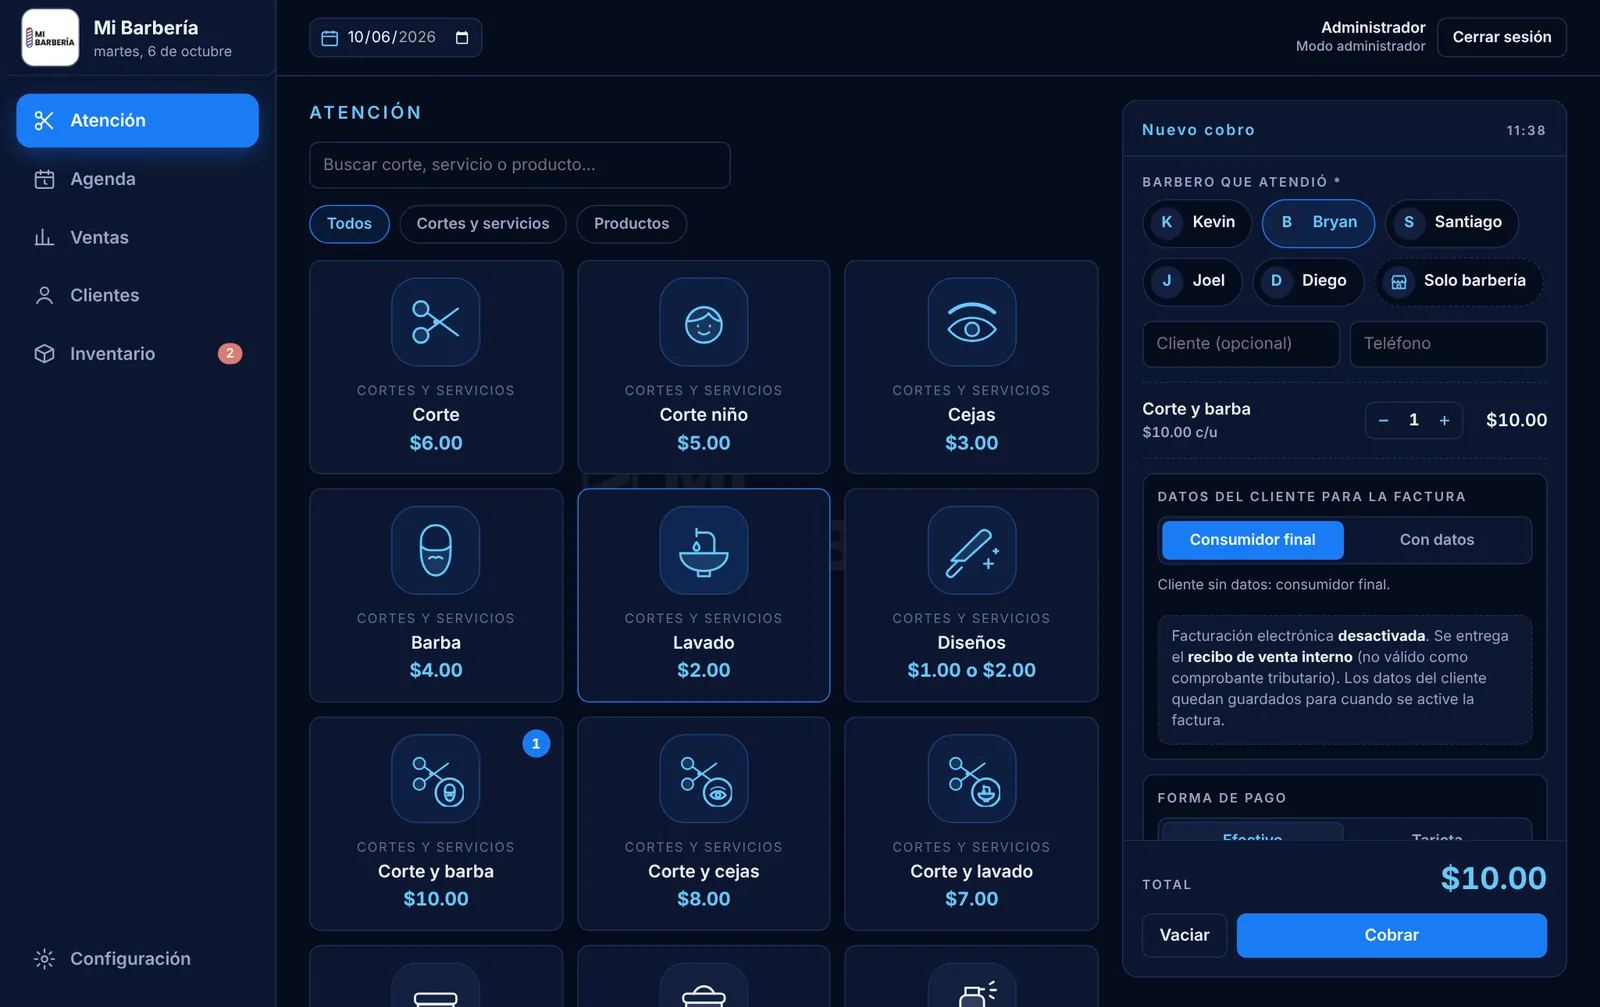Screen dimensions: 1600x1007
Task: Click the Cobrar button
Action: point(1391,936)
